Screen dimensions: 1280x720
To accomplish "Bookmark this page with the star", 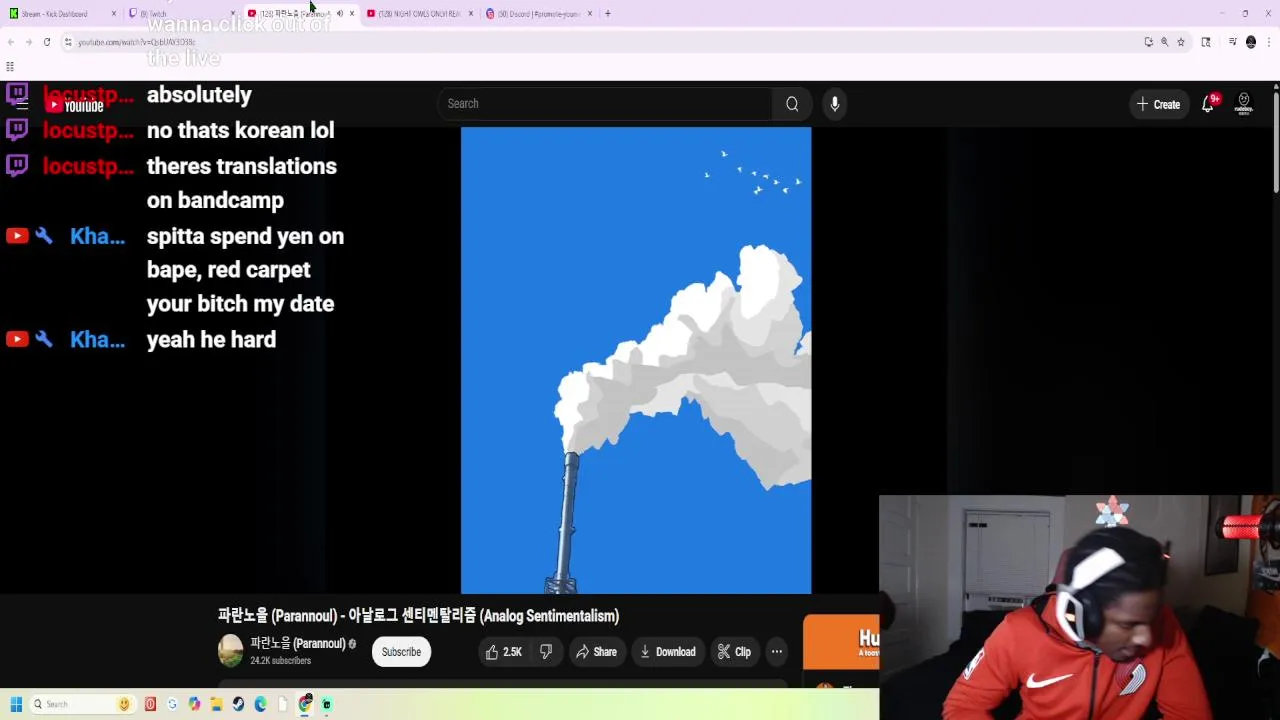I will tap(1181, 42).
